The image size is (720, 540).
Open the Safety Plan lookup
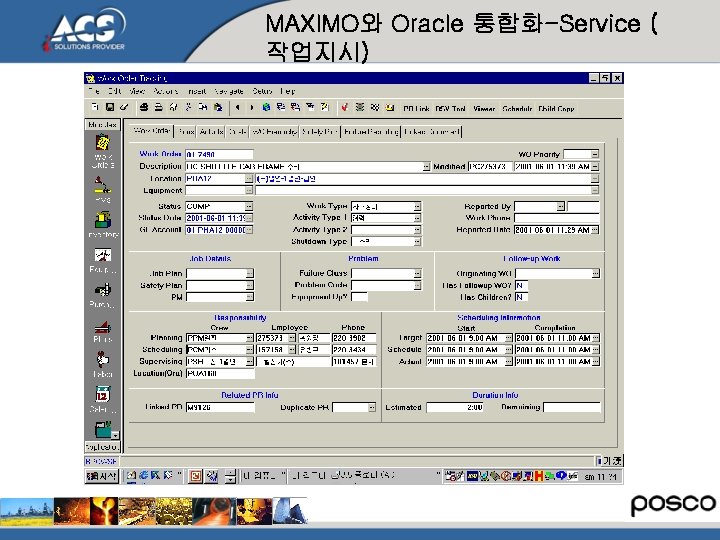(249, 285)
